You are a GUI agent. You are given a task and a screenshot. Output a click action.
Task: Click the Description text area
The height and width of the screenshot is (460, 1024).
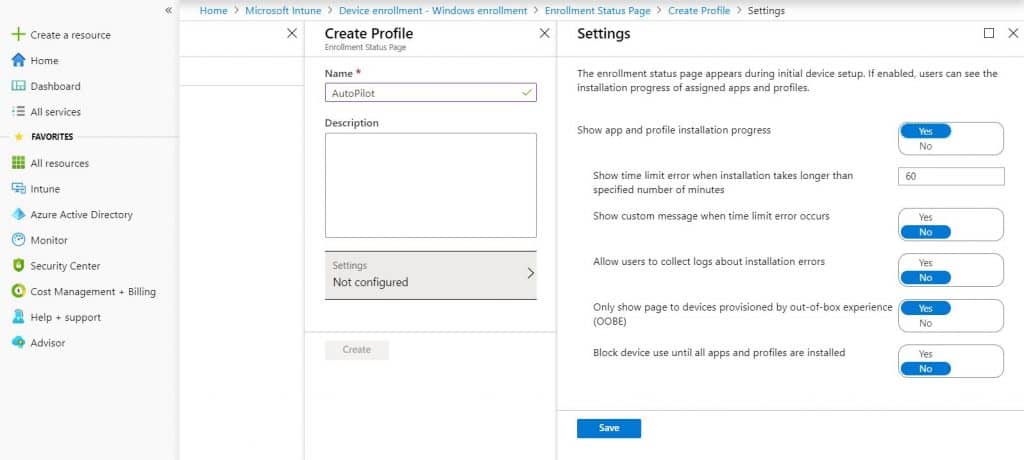point(430,186)
